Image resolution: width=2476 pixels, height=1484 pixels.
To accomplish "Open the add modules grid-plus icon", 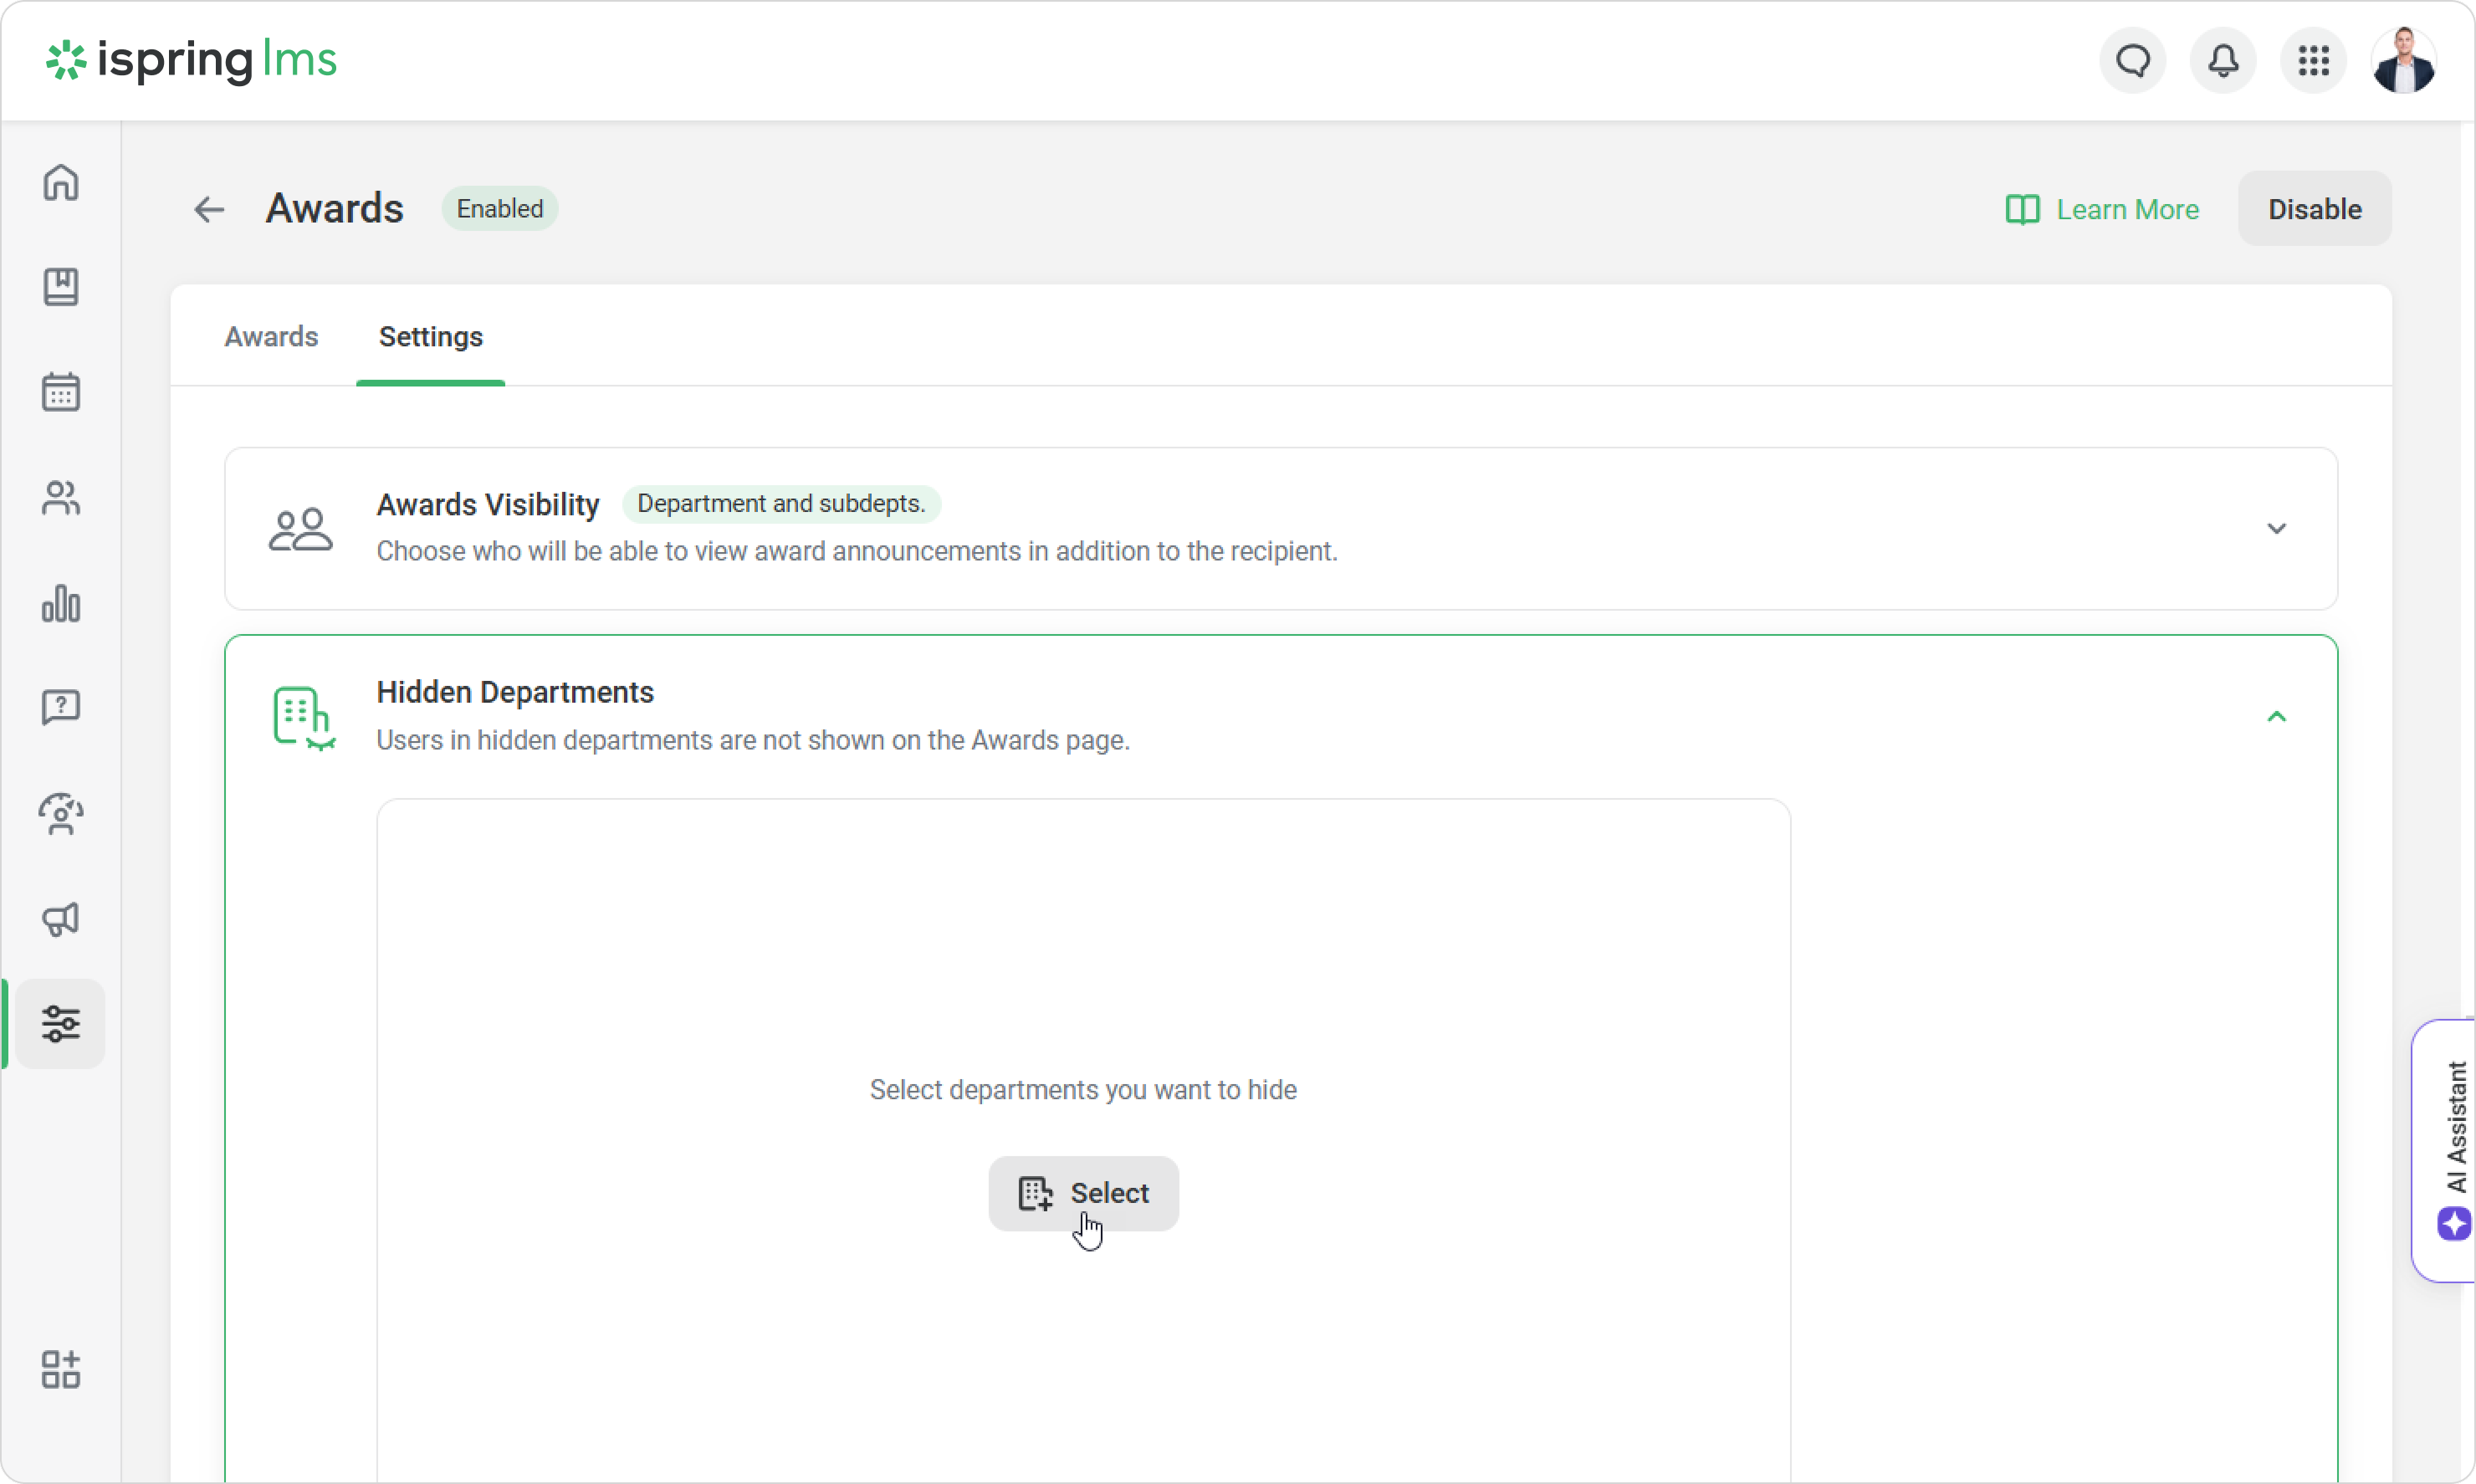I will point(61,1369).
